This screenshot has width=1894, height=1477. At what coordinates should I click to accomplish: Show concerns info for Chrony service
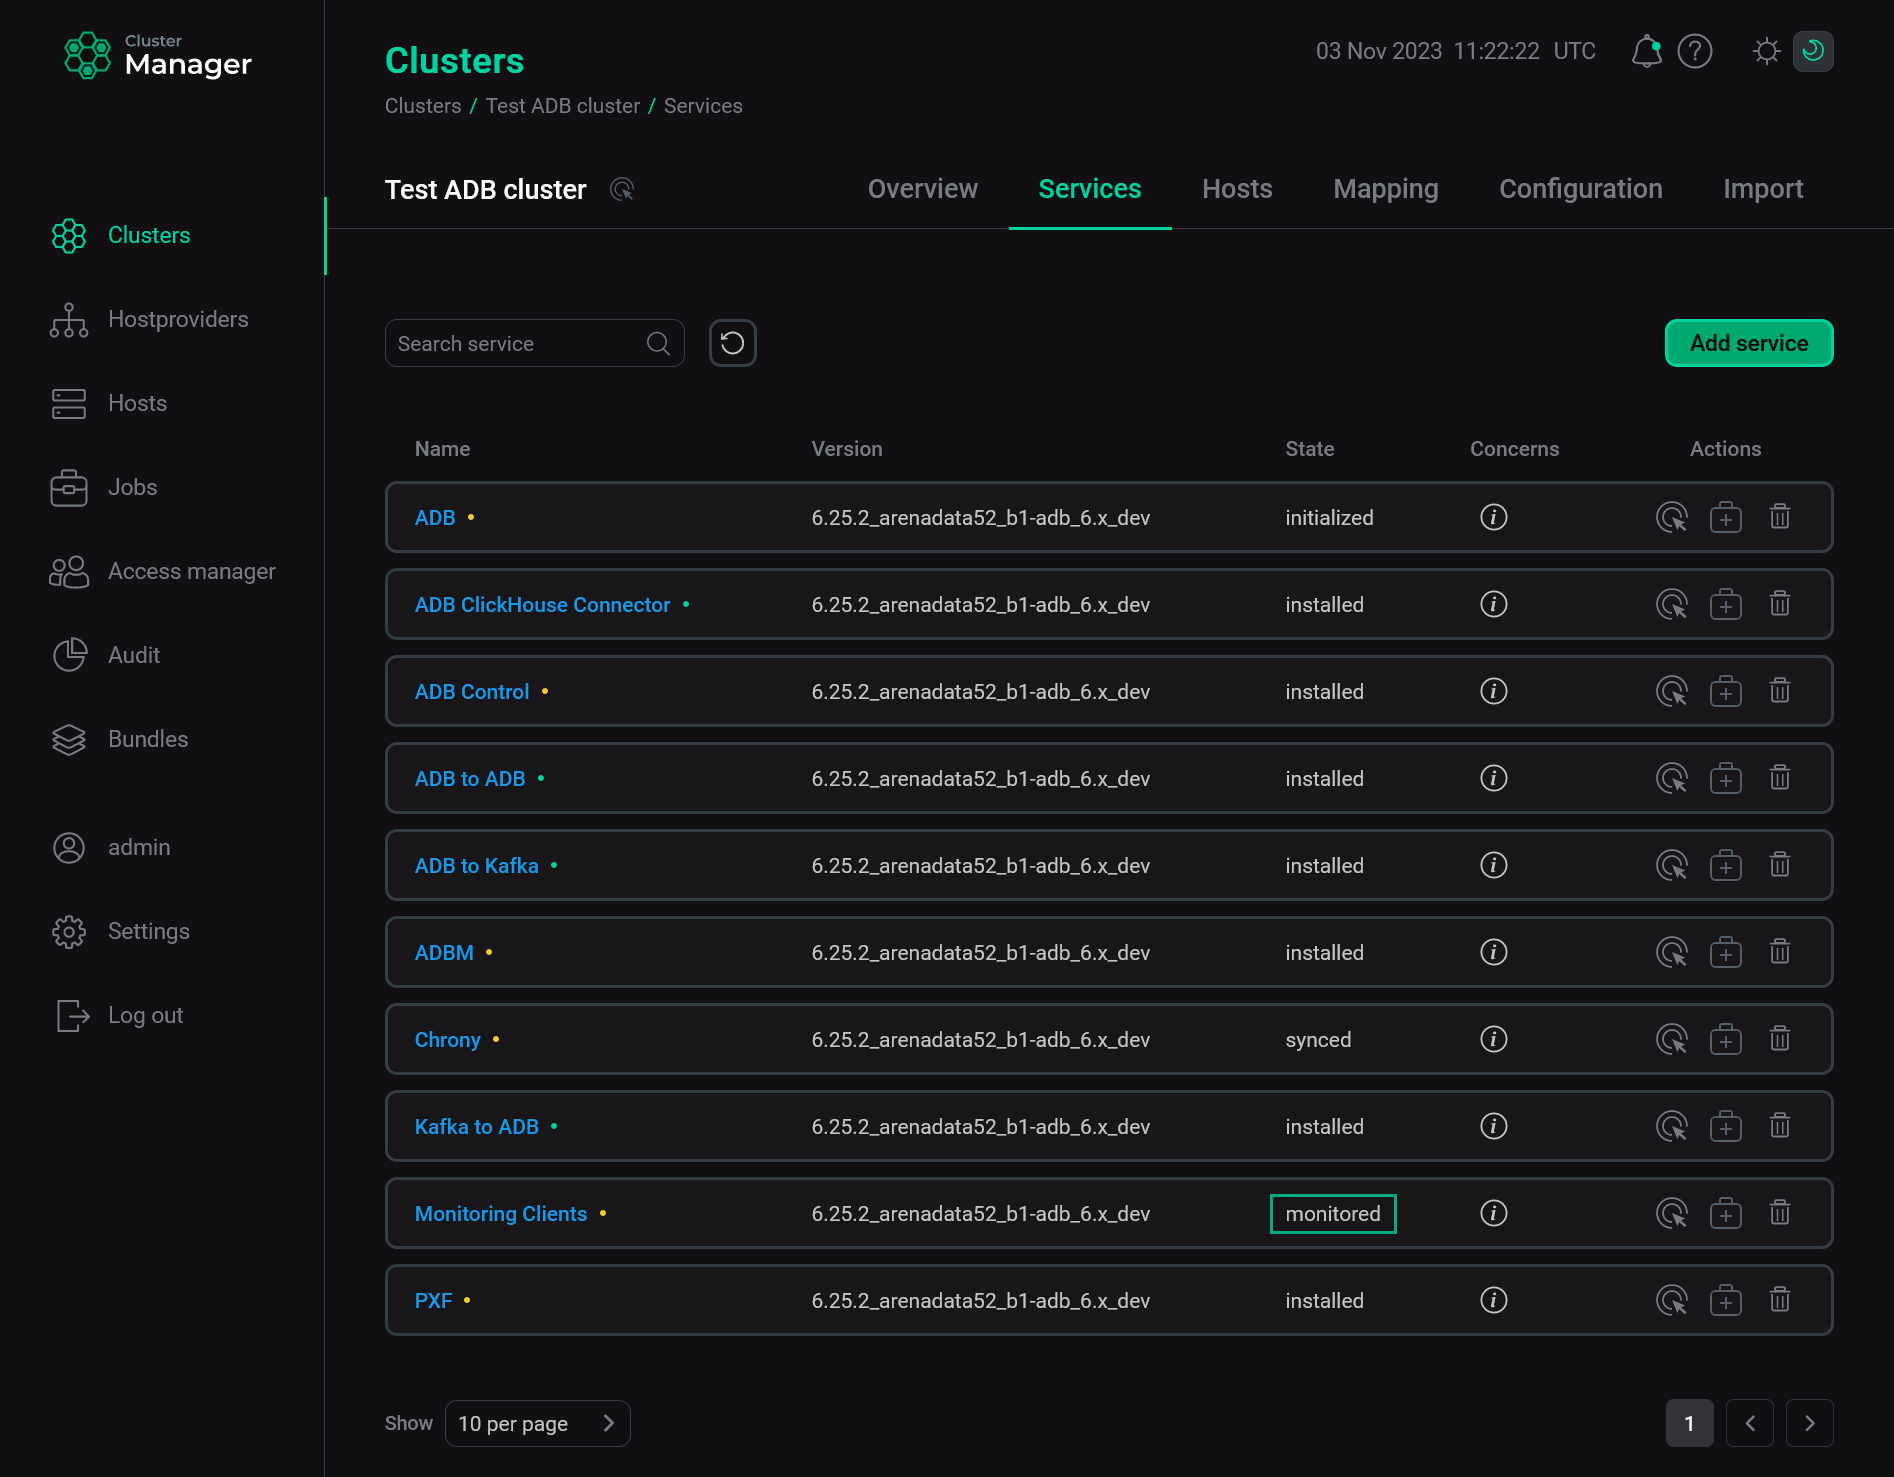(x=1493, y=1039)
